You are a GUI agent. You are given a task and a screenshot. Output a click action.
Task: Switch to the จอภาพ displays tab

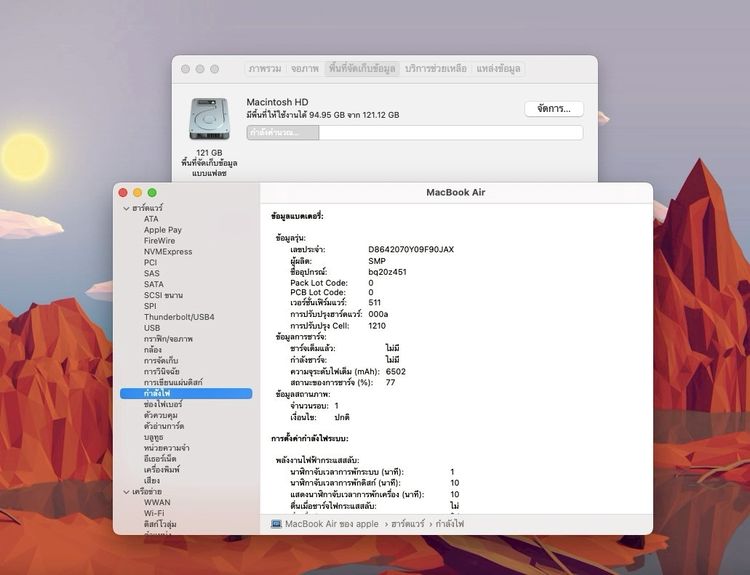pyautogui.click(x=305, y=68)
